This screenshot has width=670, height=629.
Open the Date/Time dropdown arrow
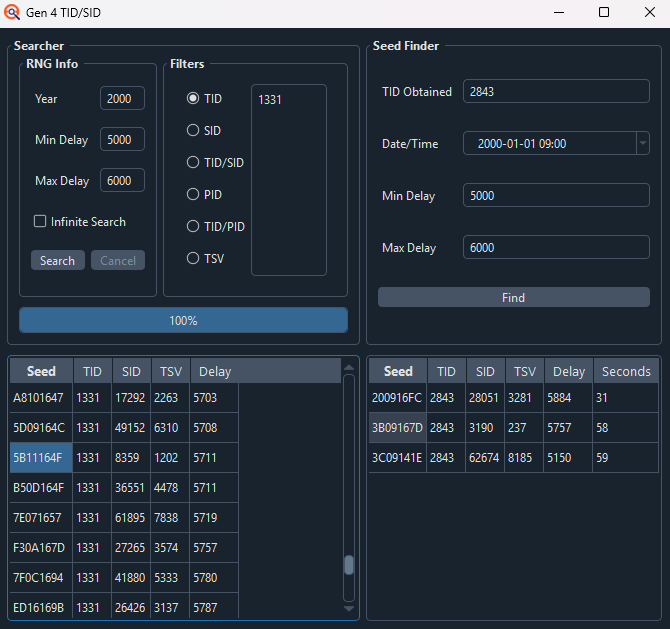pyautogui.click(x=643, y=143)
